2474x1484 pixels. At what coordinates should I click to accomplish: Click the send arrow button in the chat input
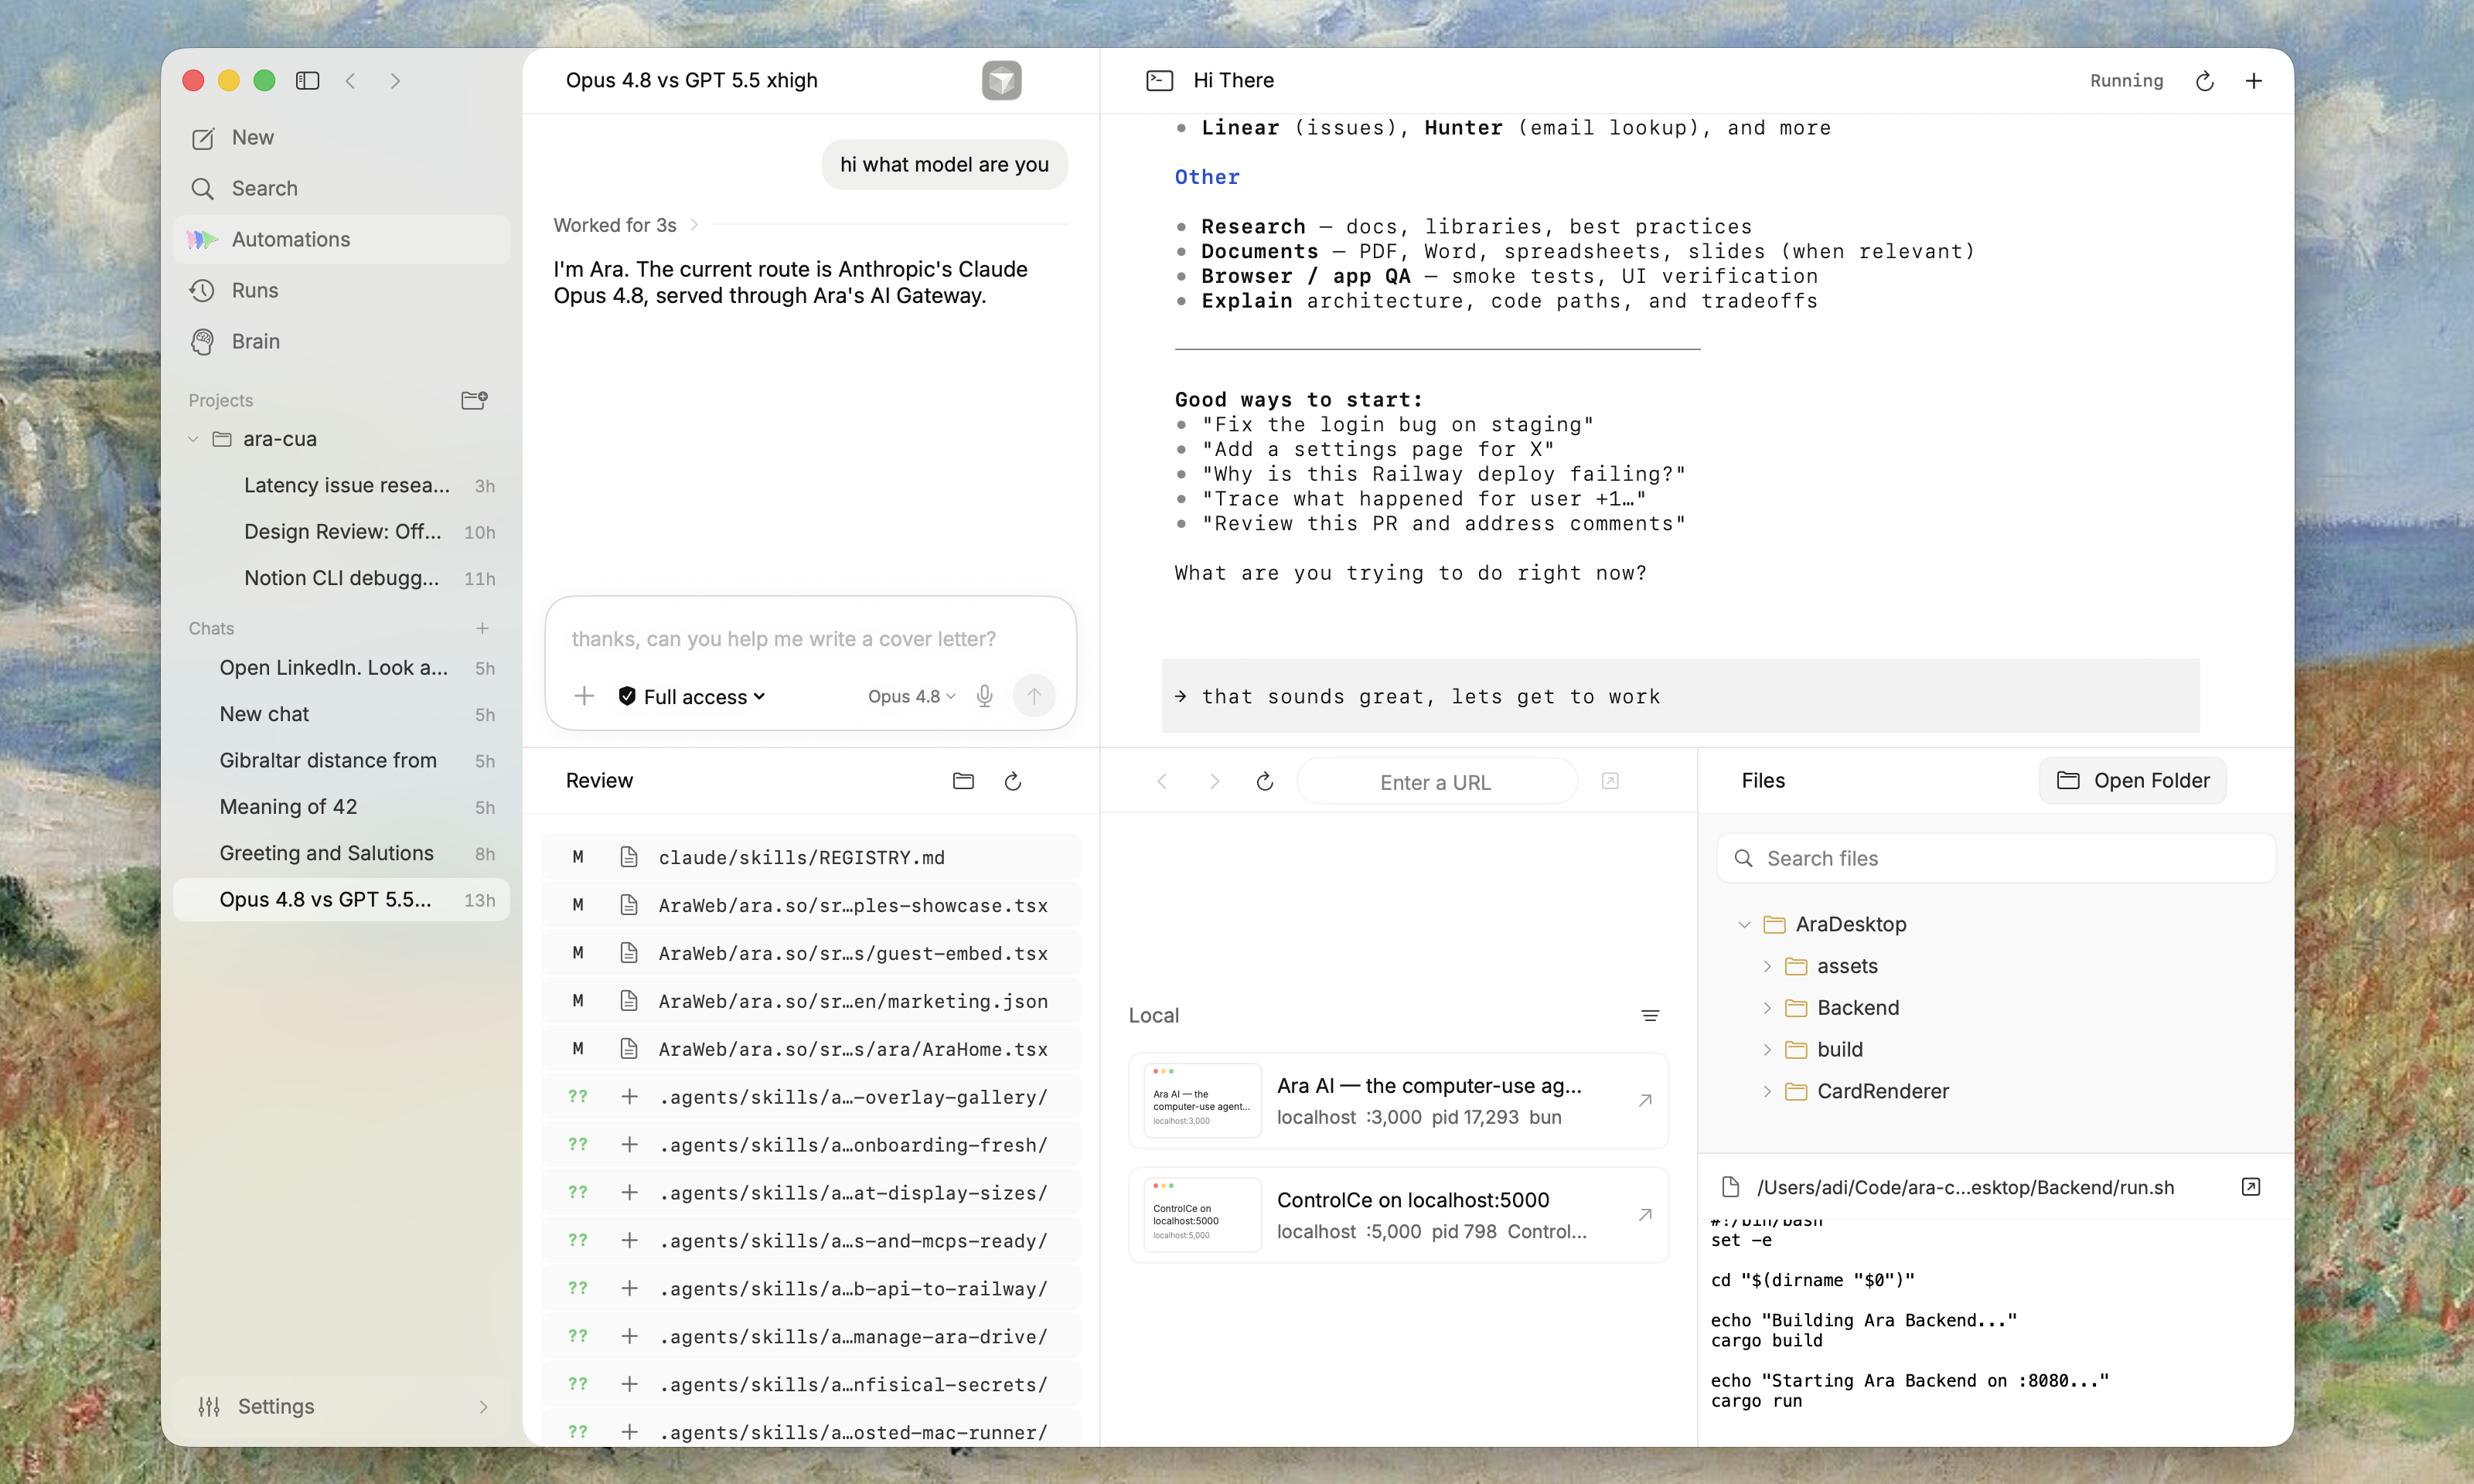[1034, 695]
